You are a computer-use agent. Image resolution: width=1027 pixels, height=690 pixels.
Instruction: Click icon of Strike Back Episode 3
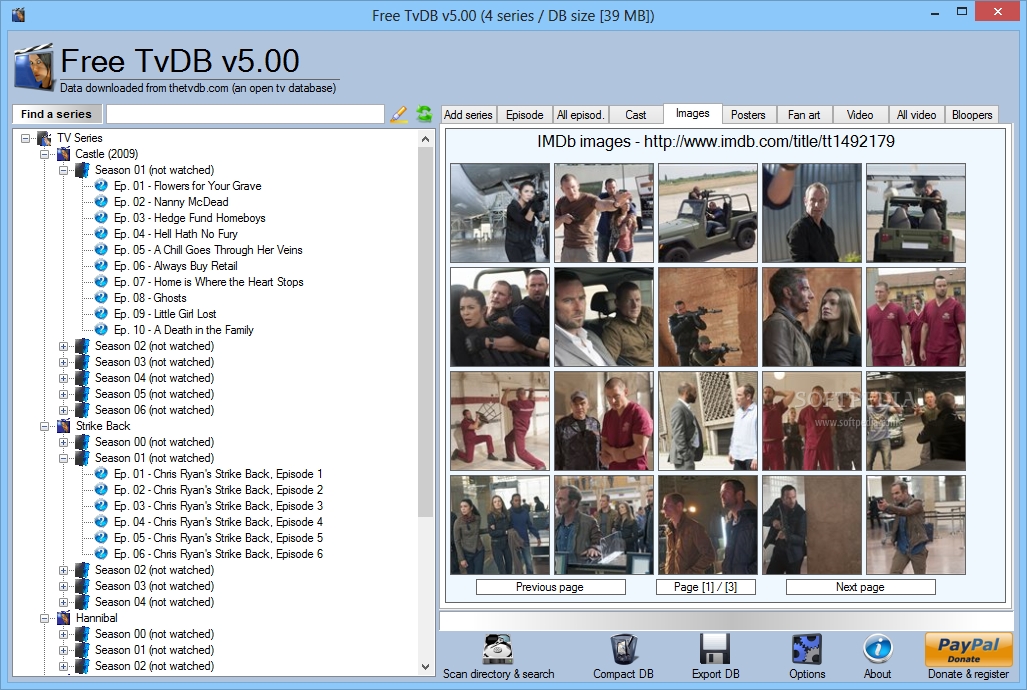[x=101, y=506]
